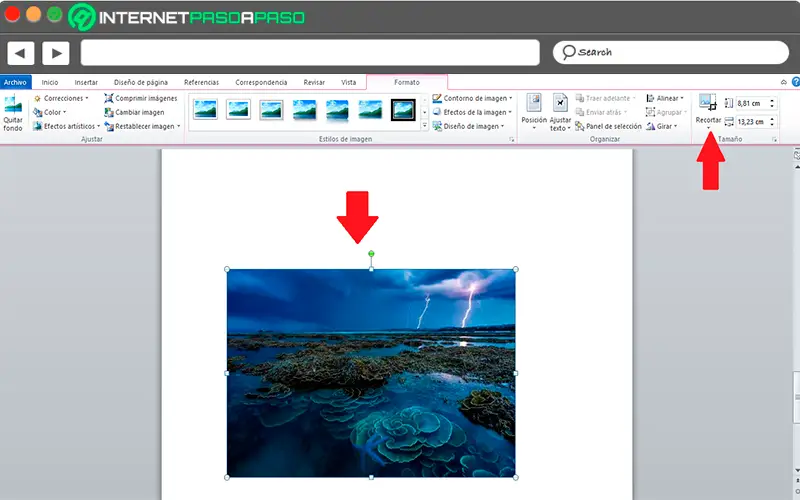Viewport: 800px width, 500px height.
Task: Expand the picture styles gallery
Action: tap(424, 126)
